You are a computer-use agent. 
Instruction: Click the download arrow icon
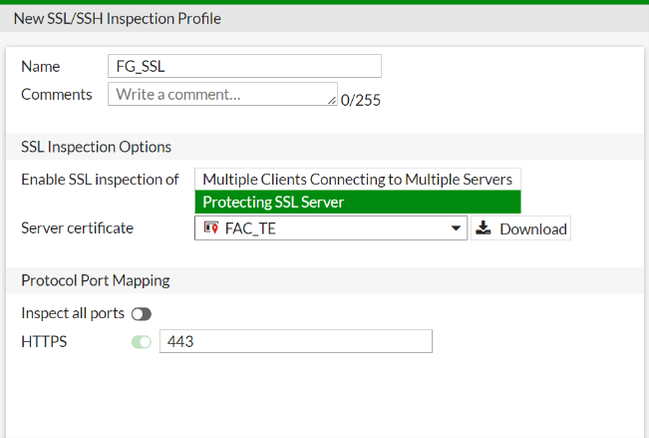[x=484, y=228]
